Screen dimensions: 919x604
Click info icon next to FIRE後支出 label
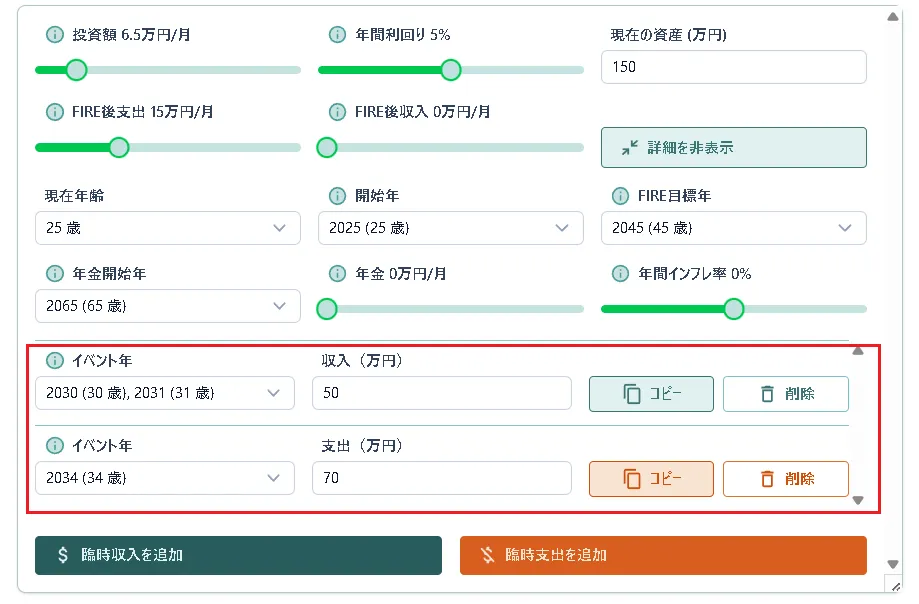pyautogui.click(x=55, y=112)
